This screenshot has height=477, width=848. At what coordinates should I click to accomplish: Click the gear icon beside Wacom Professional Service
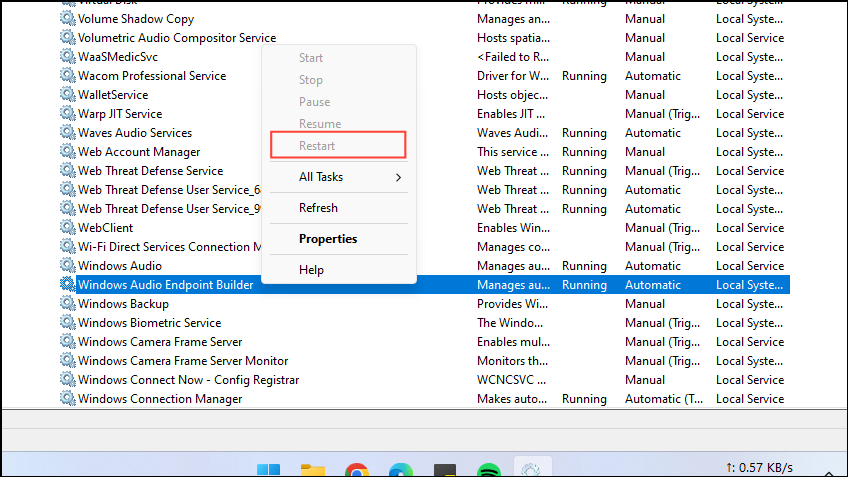(67, 75)
